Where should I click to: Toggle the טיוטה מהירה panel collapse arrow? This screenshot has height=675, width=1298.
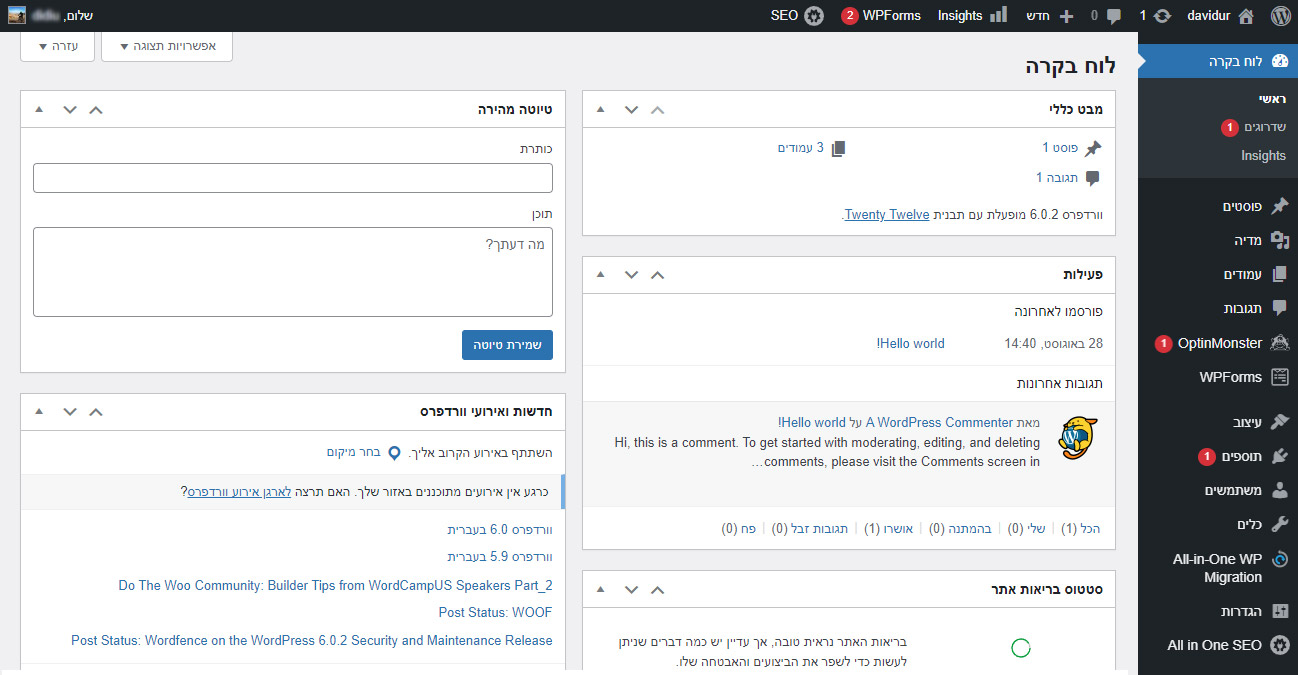(x=39, y=110)
